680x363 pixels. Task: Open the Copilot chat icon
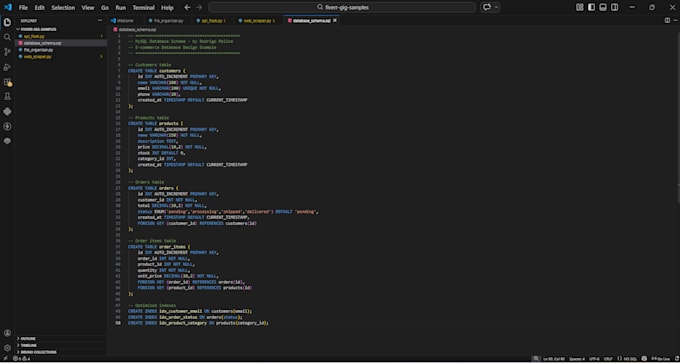pyautogui.click(x=487, y=7)
